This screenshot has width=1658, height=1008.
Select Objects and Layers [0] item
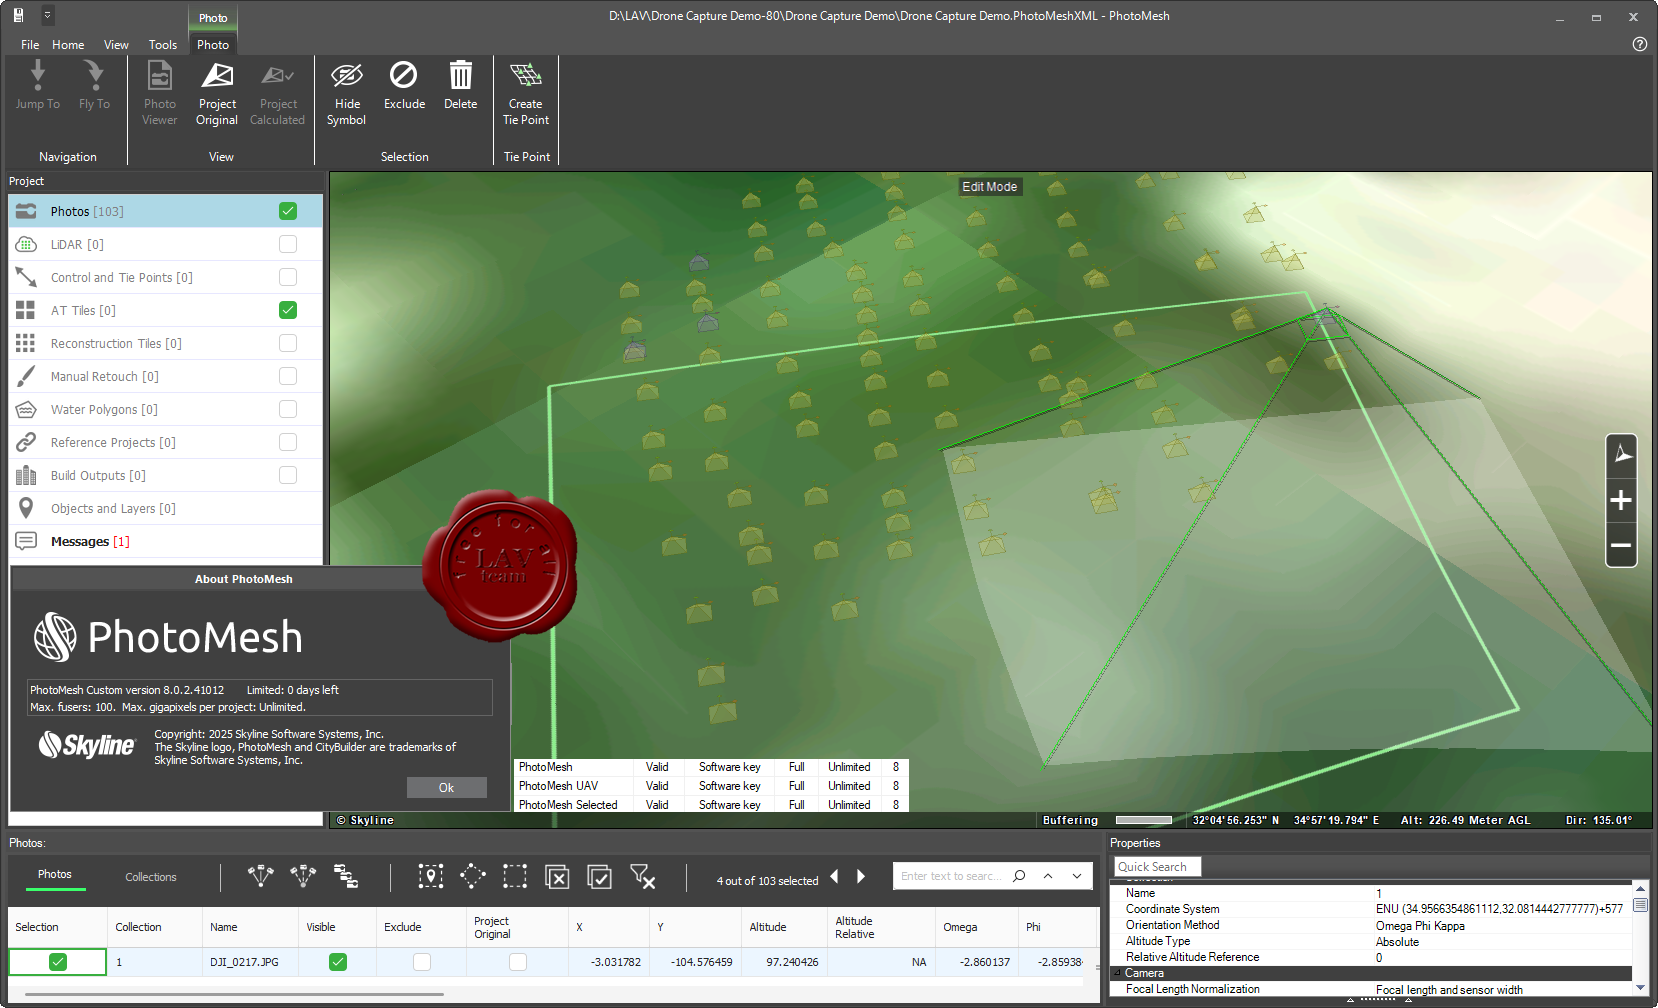pos(166,508)
